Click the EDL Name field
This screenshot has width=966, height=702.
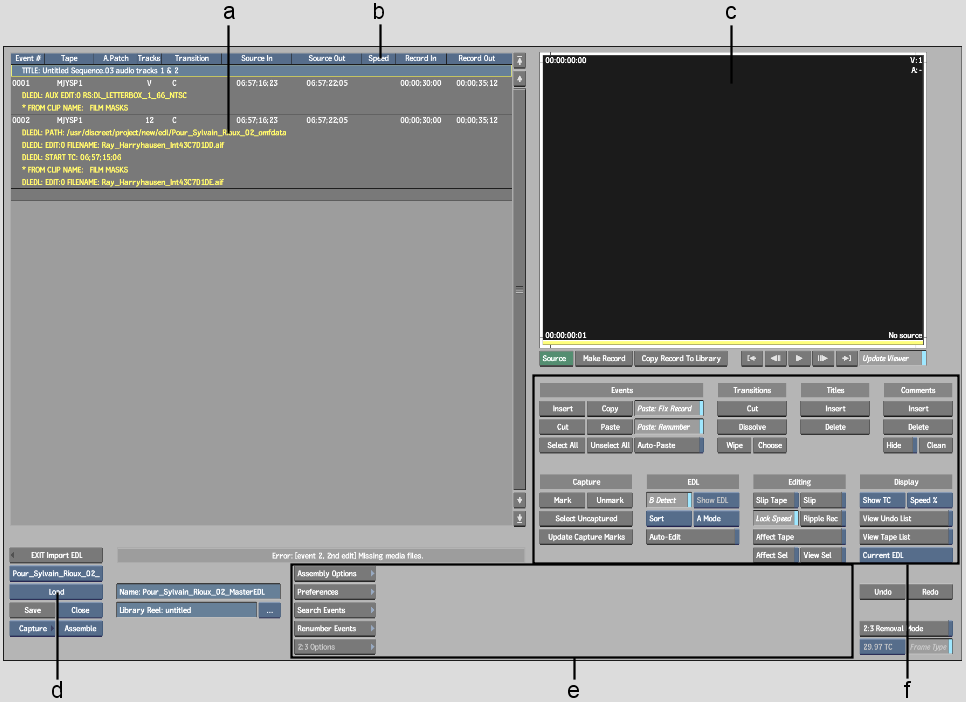[198, 592]
